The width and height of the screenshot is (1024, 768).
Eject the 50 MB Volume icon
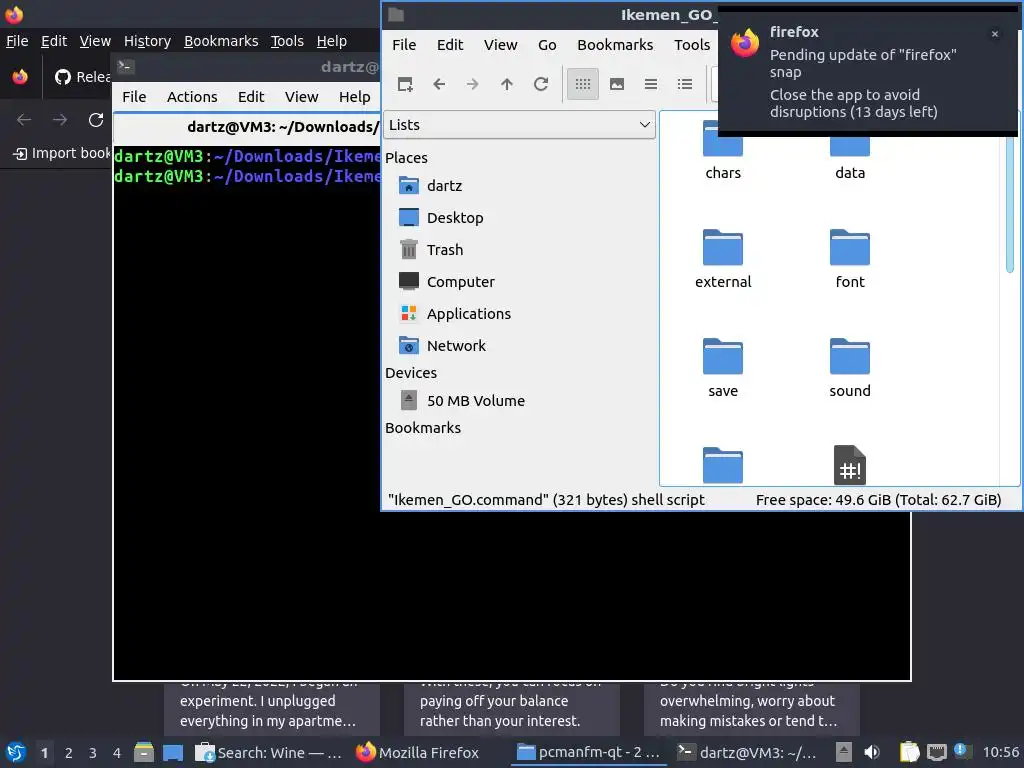pyautogui.click(x=409, y=400)
